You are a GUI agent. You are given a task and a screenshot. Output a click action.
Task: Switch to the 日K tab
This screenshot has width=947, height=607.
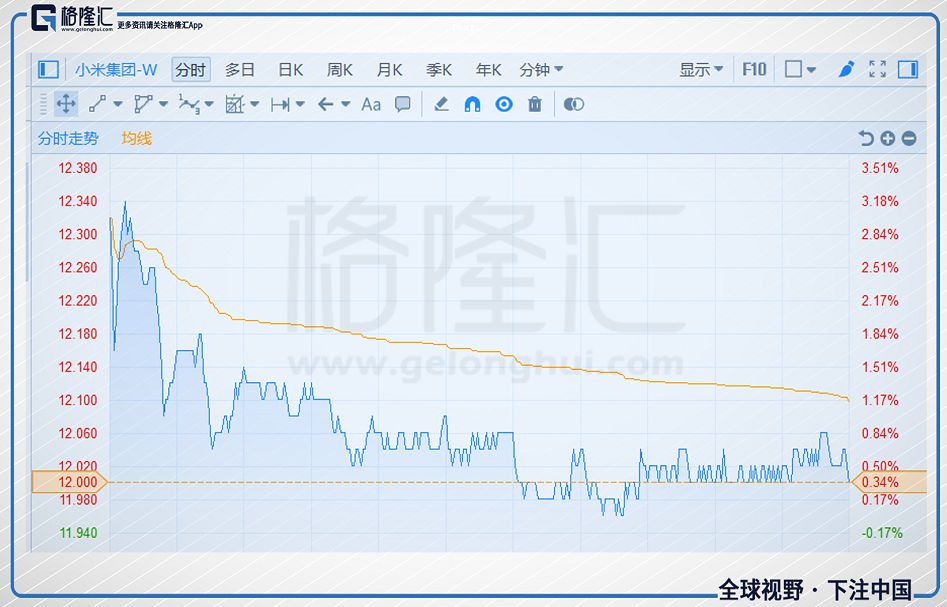291,69
